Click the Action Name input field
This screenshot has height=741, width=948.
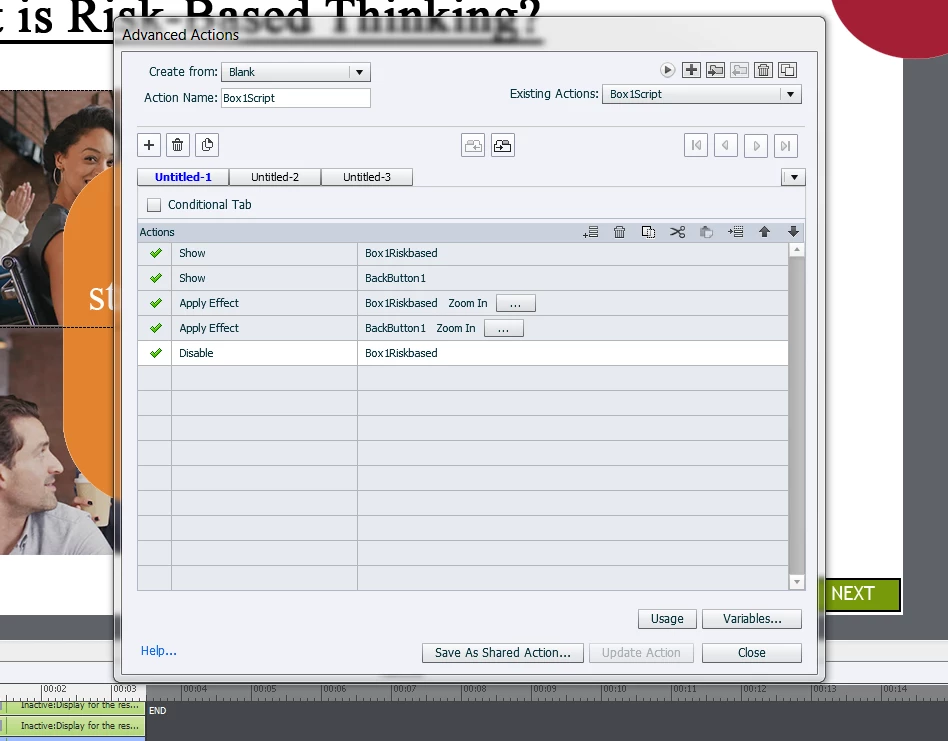point(296,98)
